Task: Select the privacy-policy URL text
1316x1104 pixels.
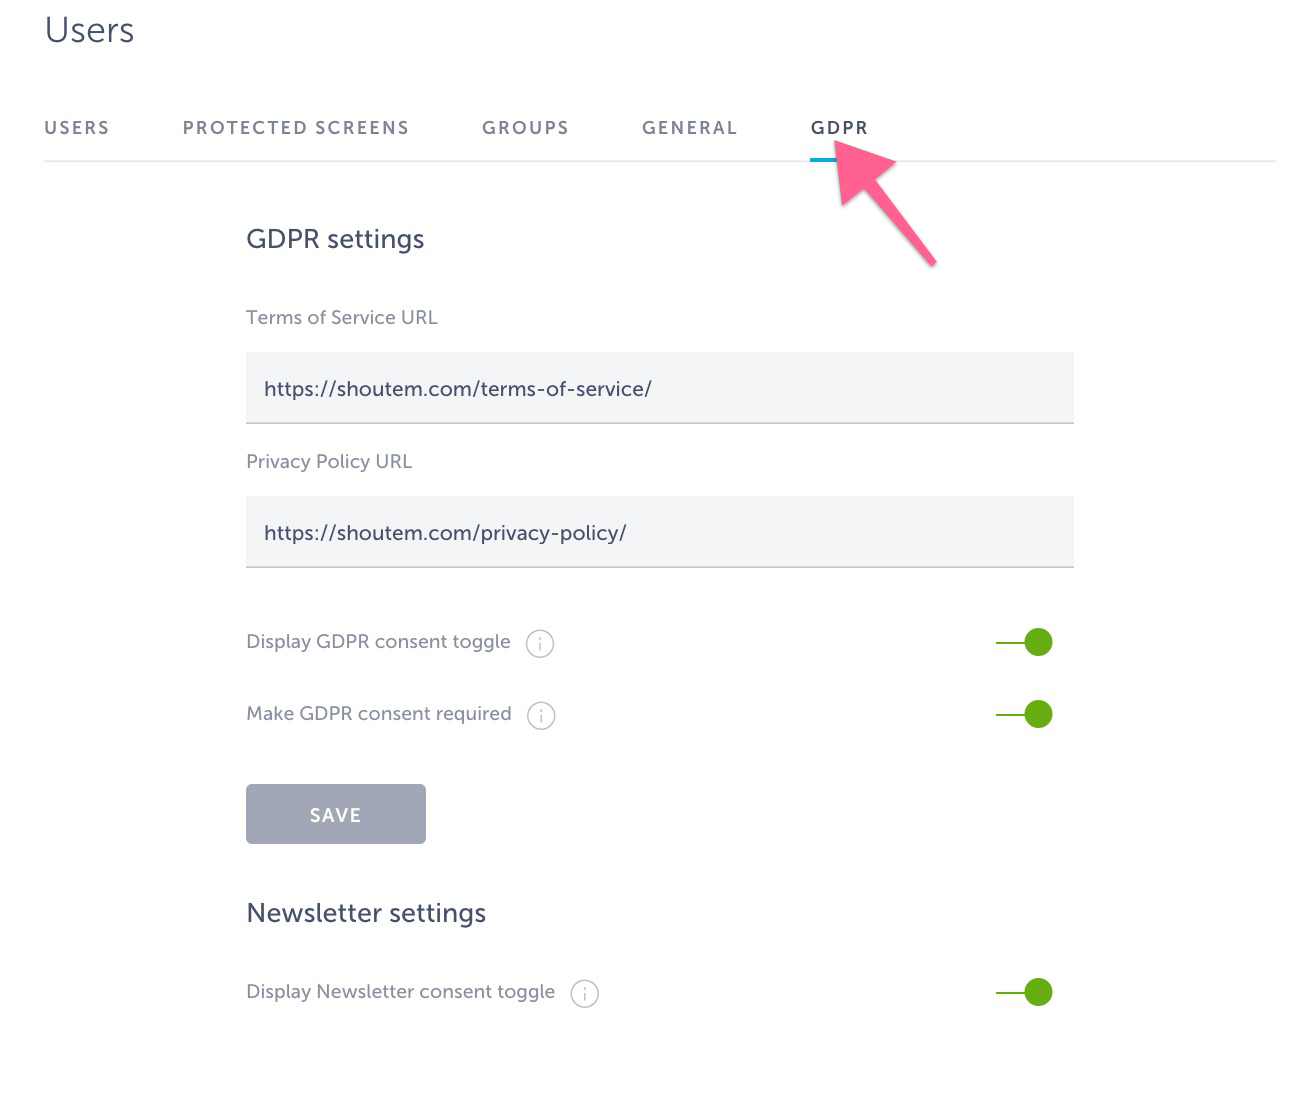Action: (445, 532)
